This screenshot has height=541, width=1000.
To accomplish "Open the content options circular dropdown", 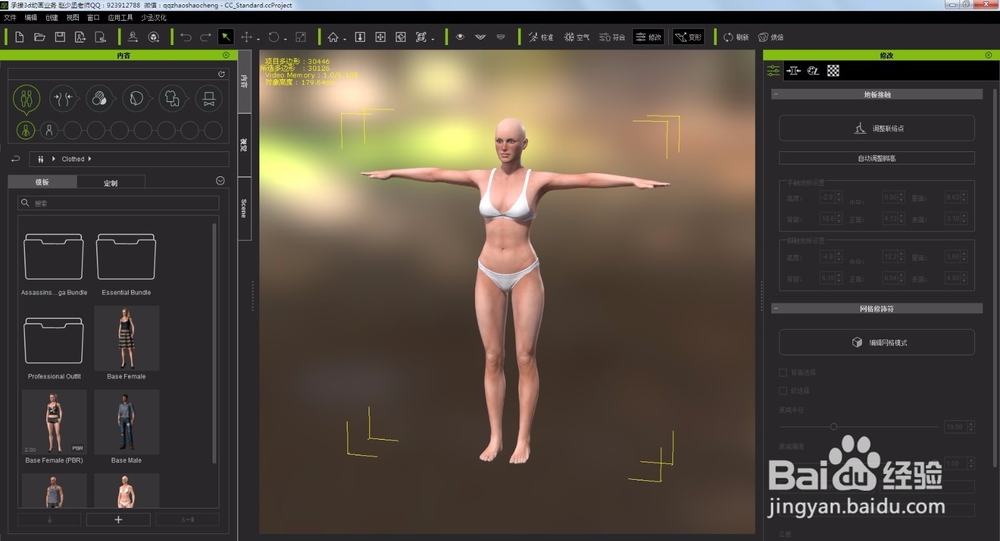I will coord(220,181).
